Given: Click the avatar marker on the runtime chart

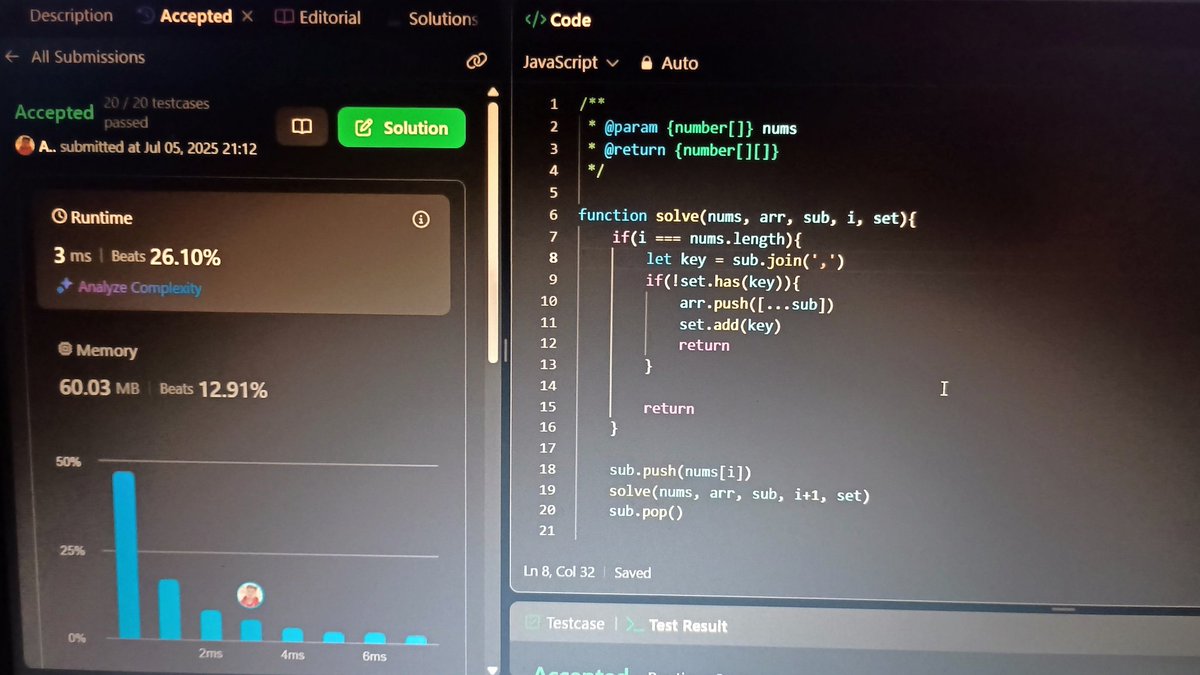Looking at the screenshot, I should tap(250, 595).
